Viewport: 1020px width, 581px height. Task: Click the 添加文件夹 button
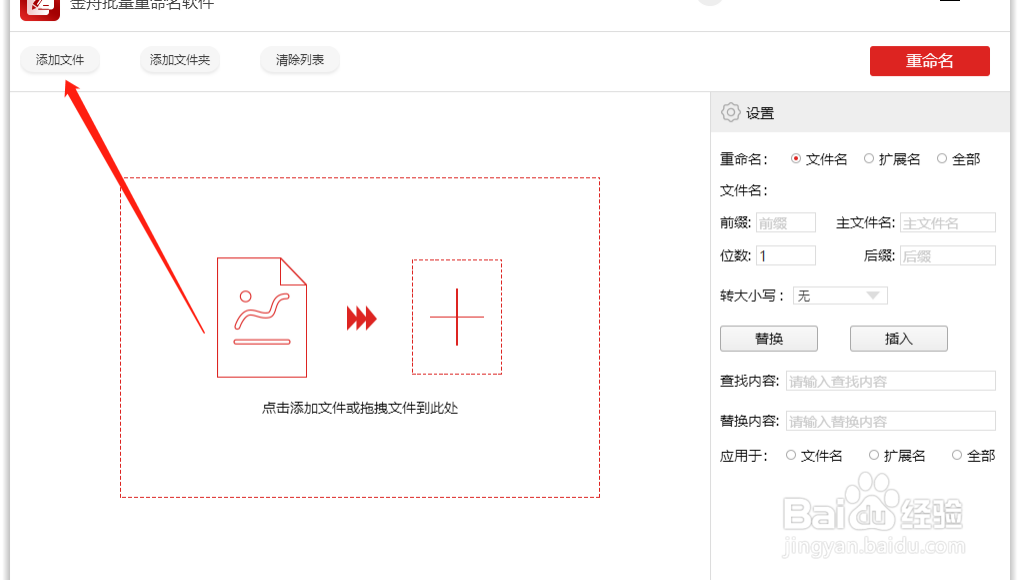tap(179, 60)
